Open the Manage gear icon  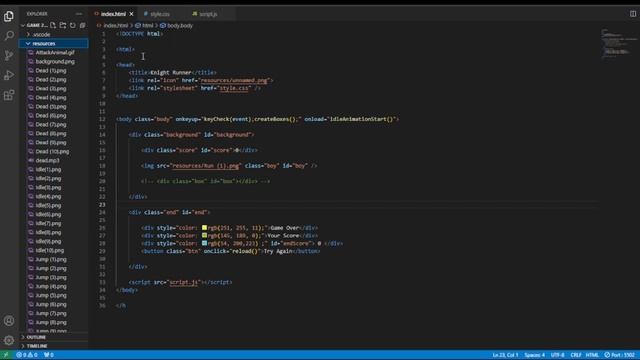(x=9, y=340)
